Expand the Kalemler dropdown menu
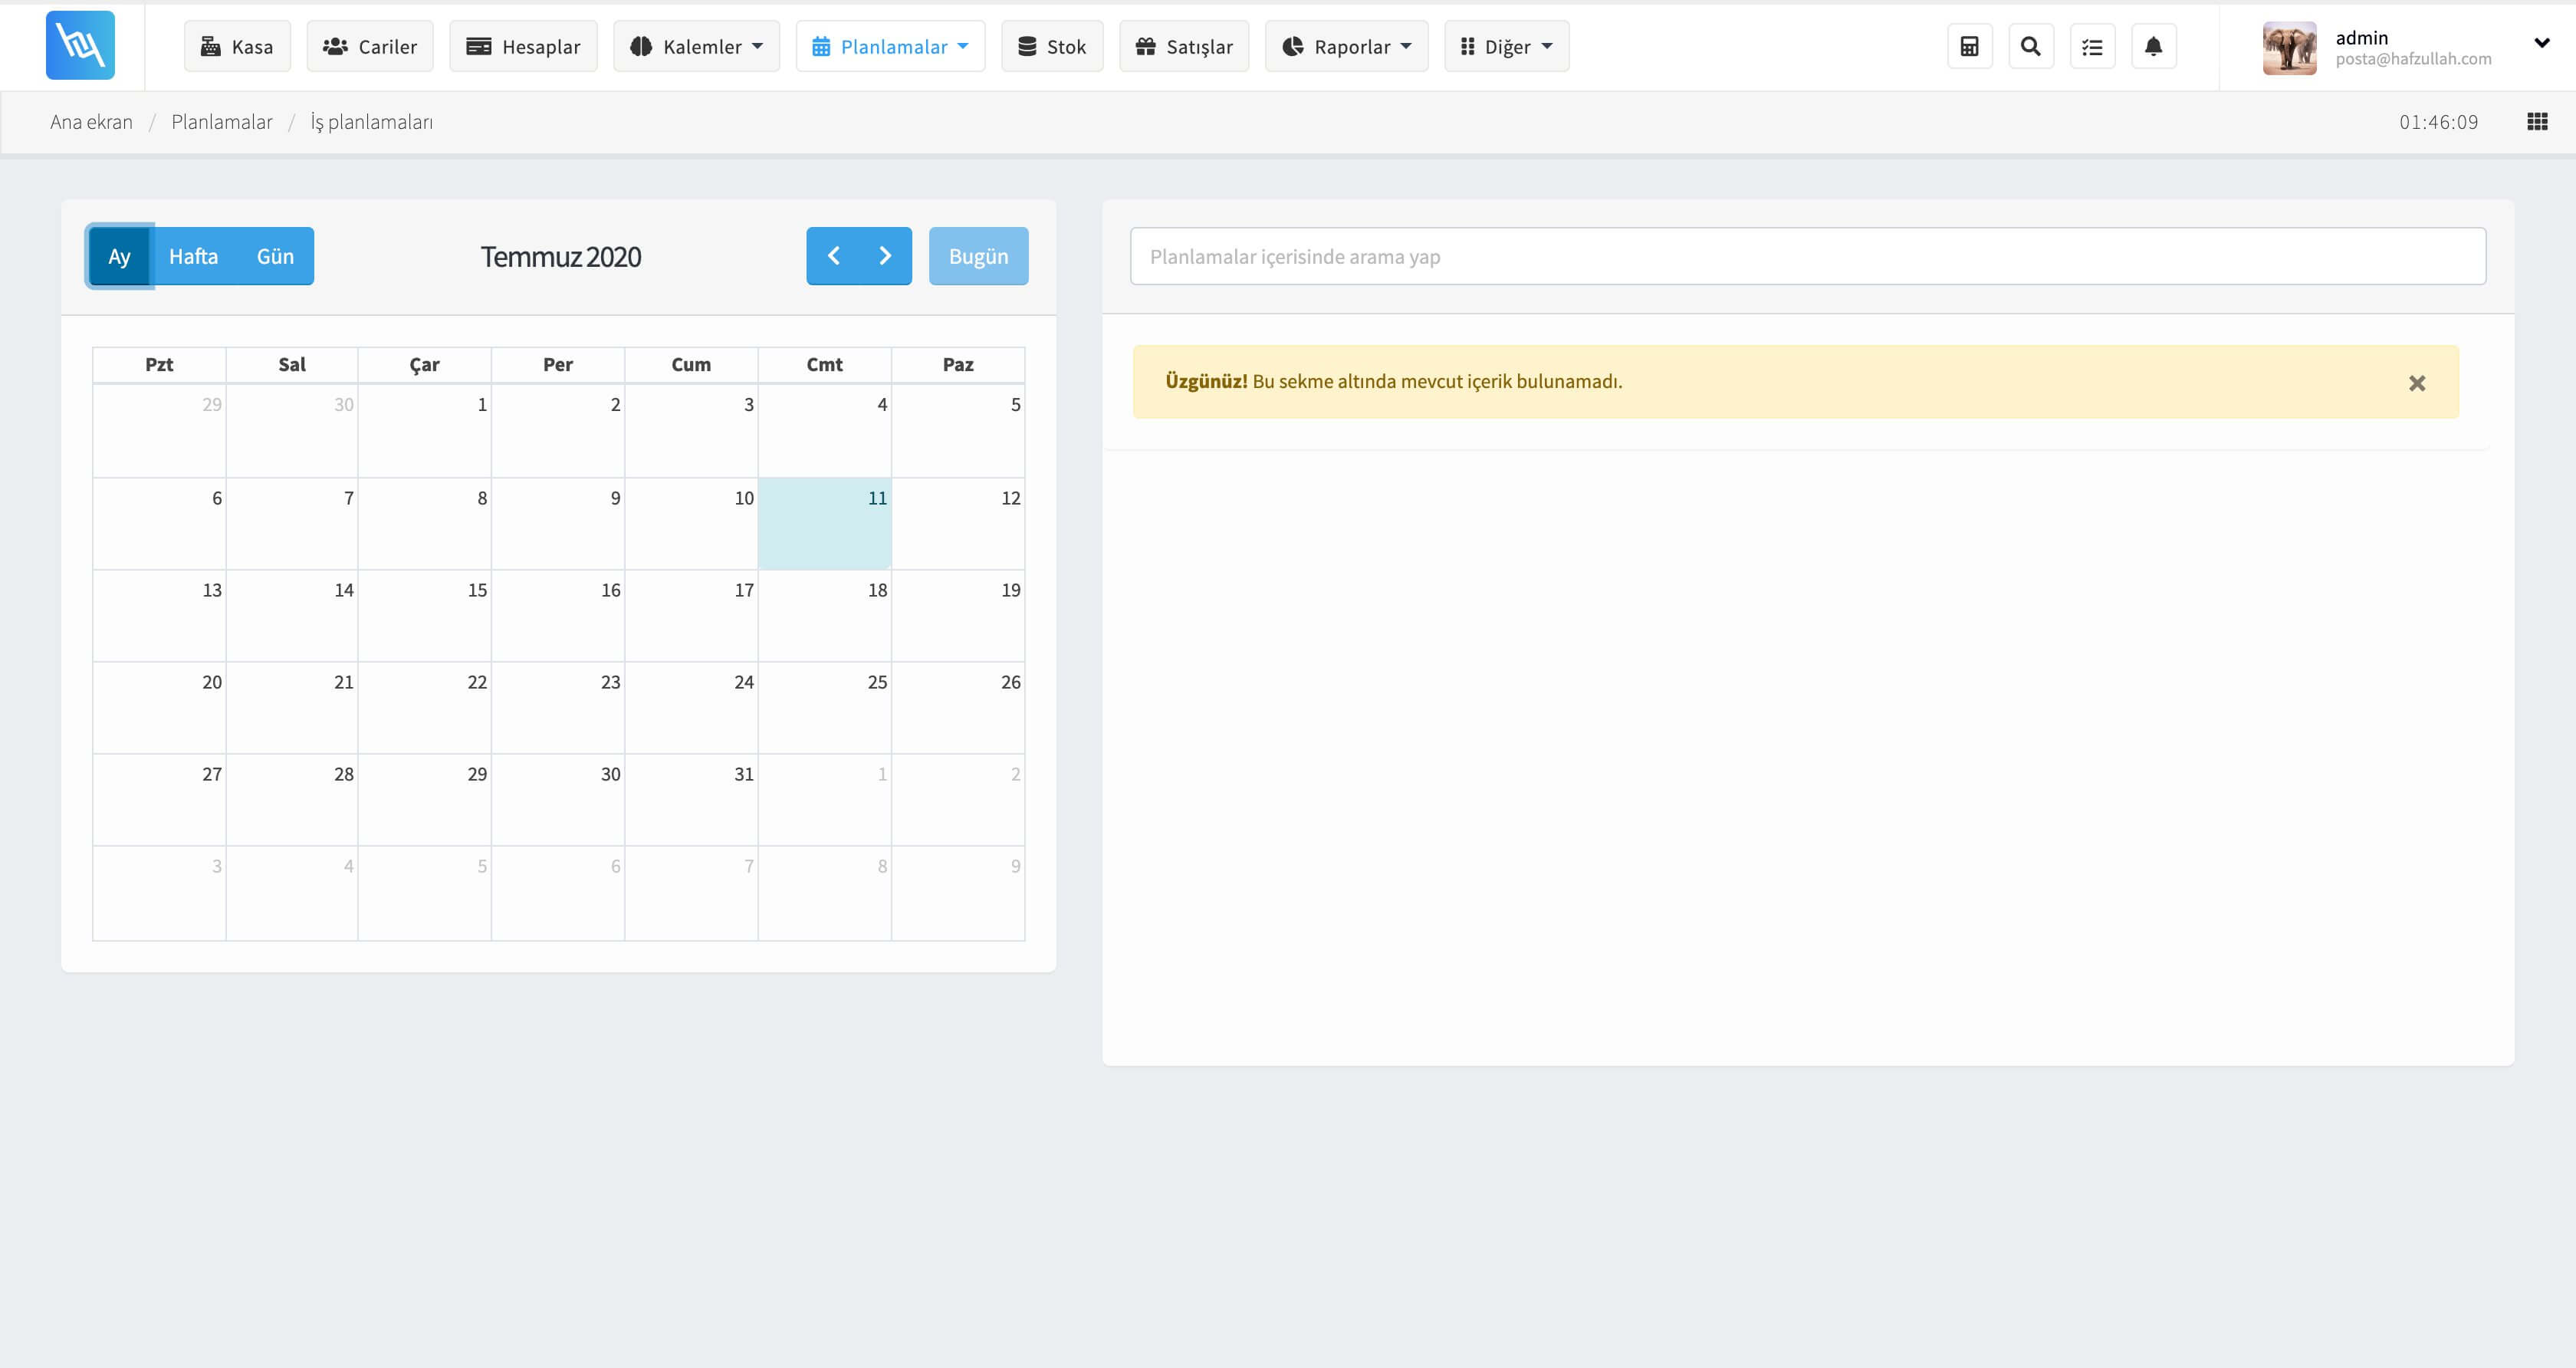The image size is (2576, 1368). click(x=696, y=47)
